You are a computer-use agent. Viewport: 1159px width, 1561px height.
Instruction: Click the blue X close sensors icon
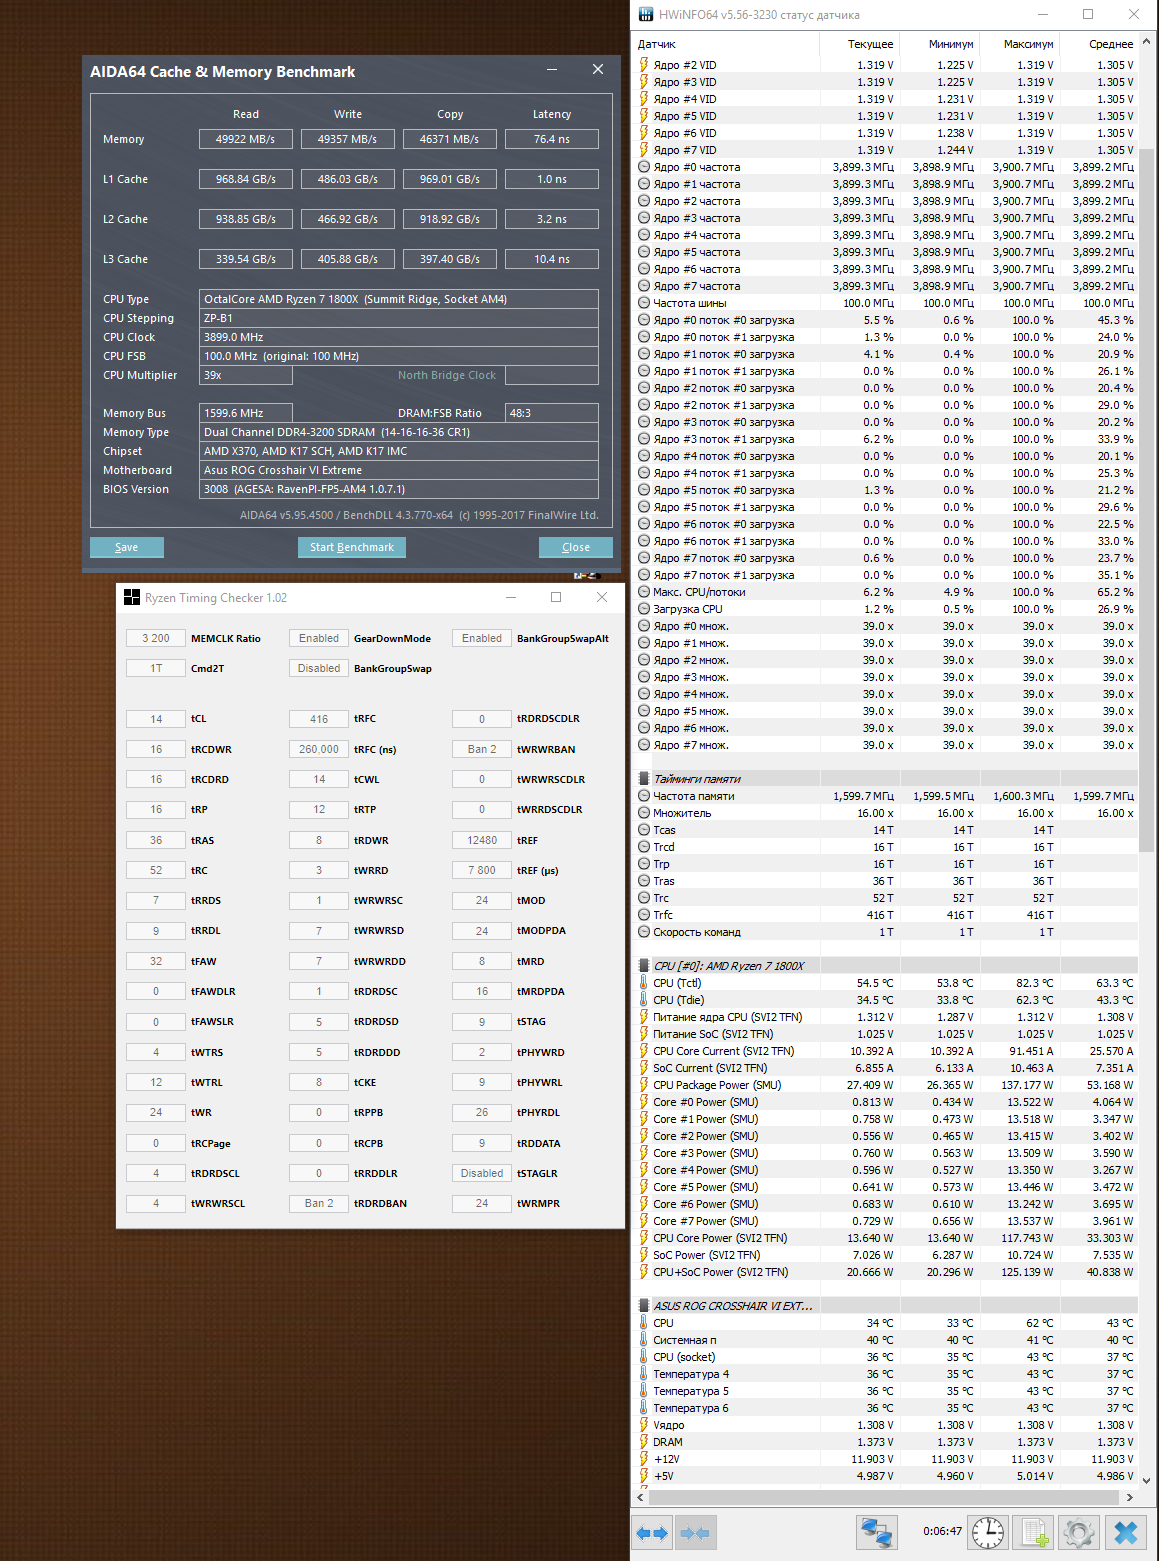1126,1532
